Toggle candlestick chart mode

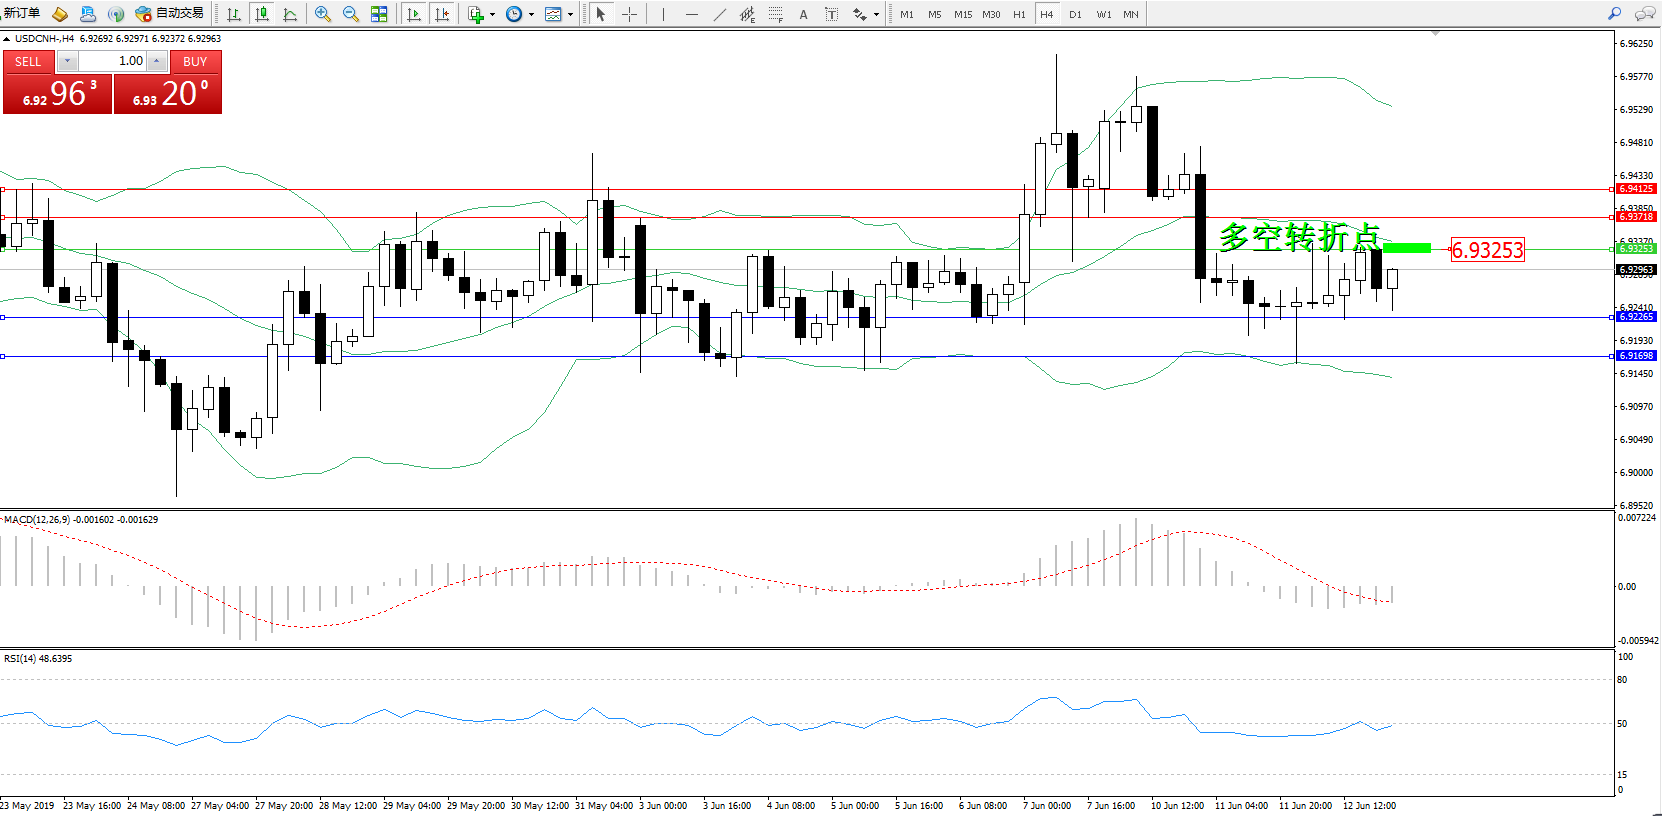click(x=262, y=14)
